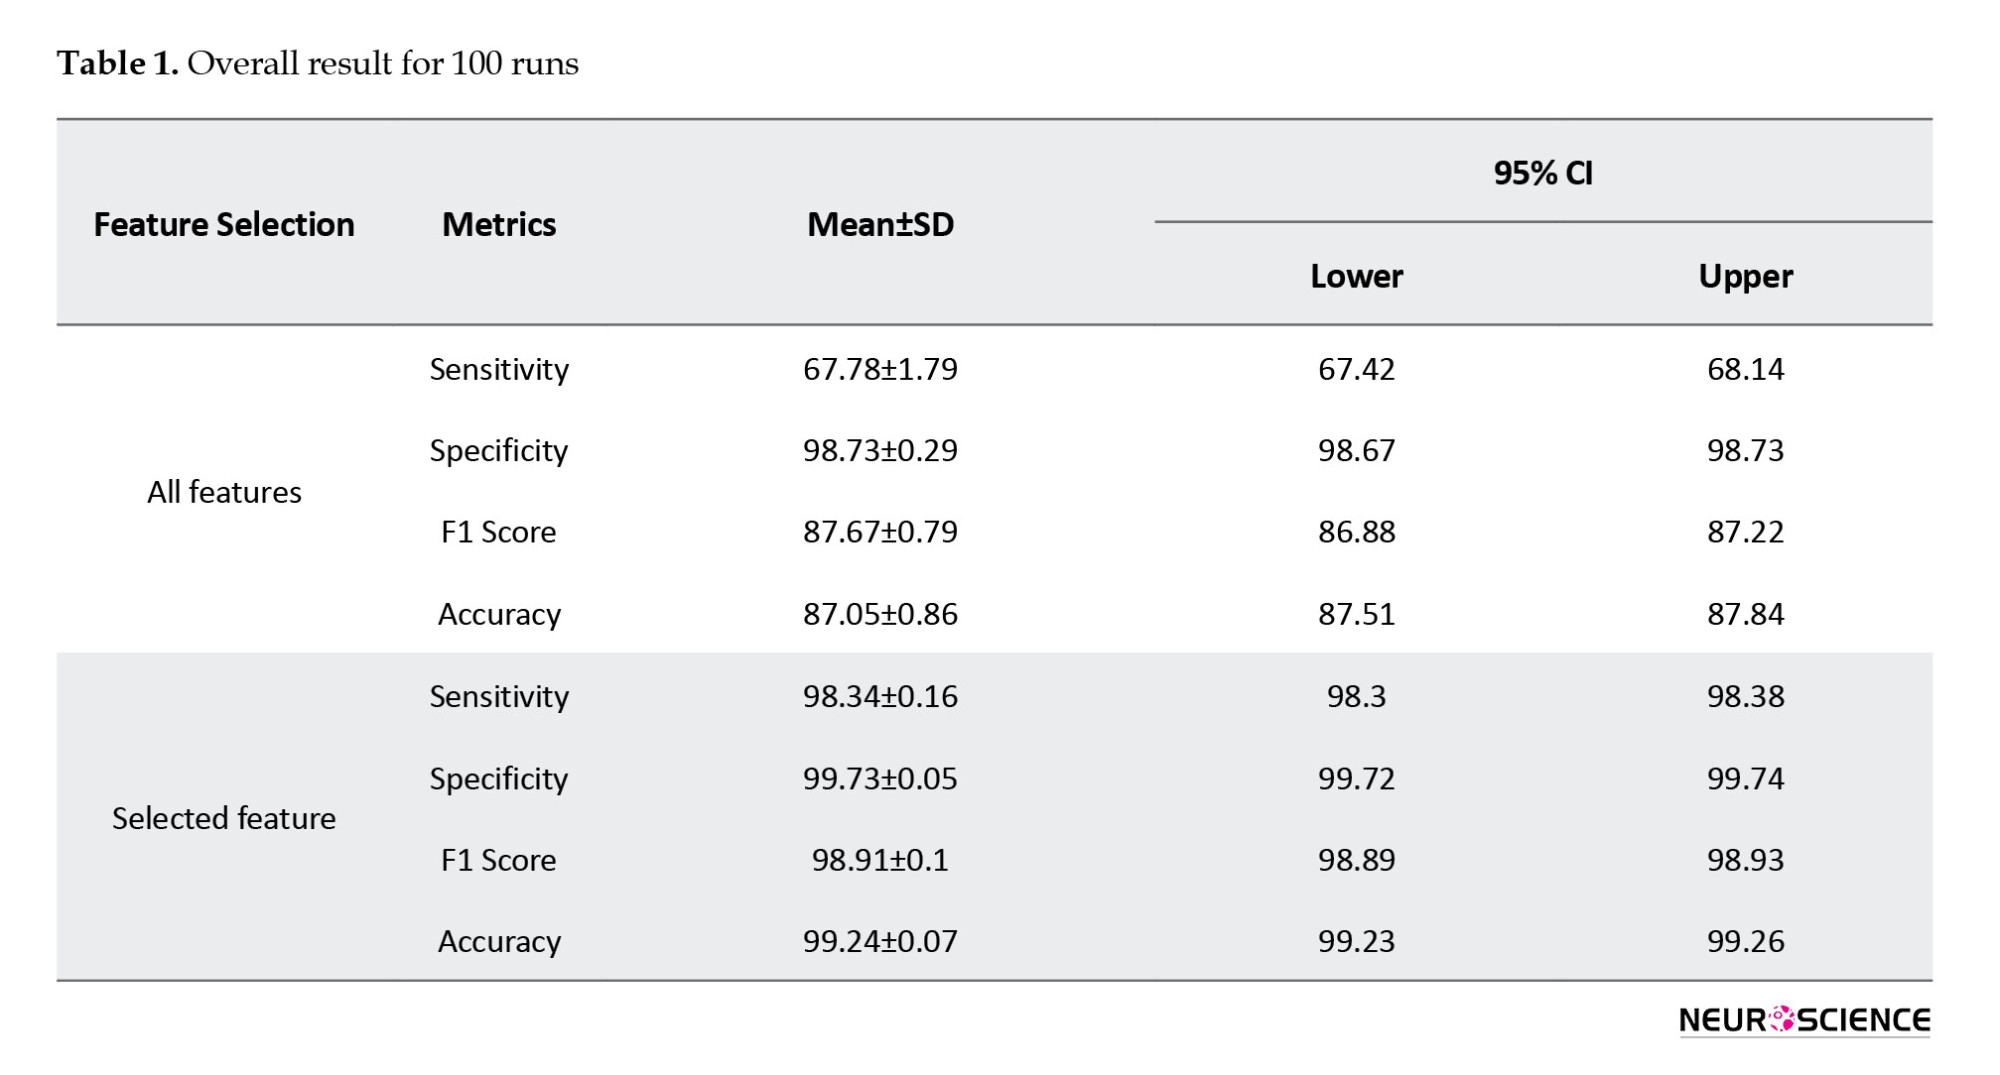The width and height of the screenshot is (2000, 1075).
Task: Click the 87.05±0.86 accuracy cell
Action: pos(880,613)
